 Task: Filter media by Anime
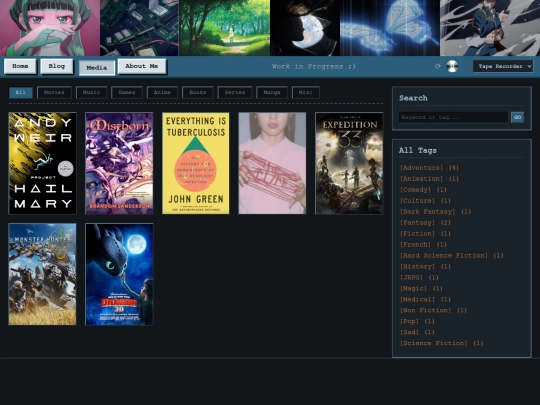tap(162, 92)
